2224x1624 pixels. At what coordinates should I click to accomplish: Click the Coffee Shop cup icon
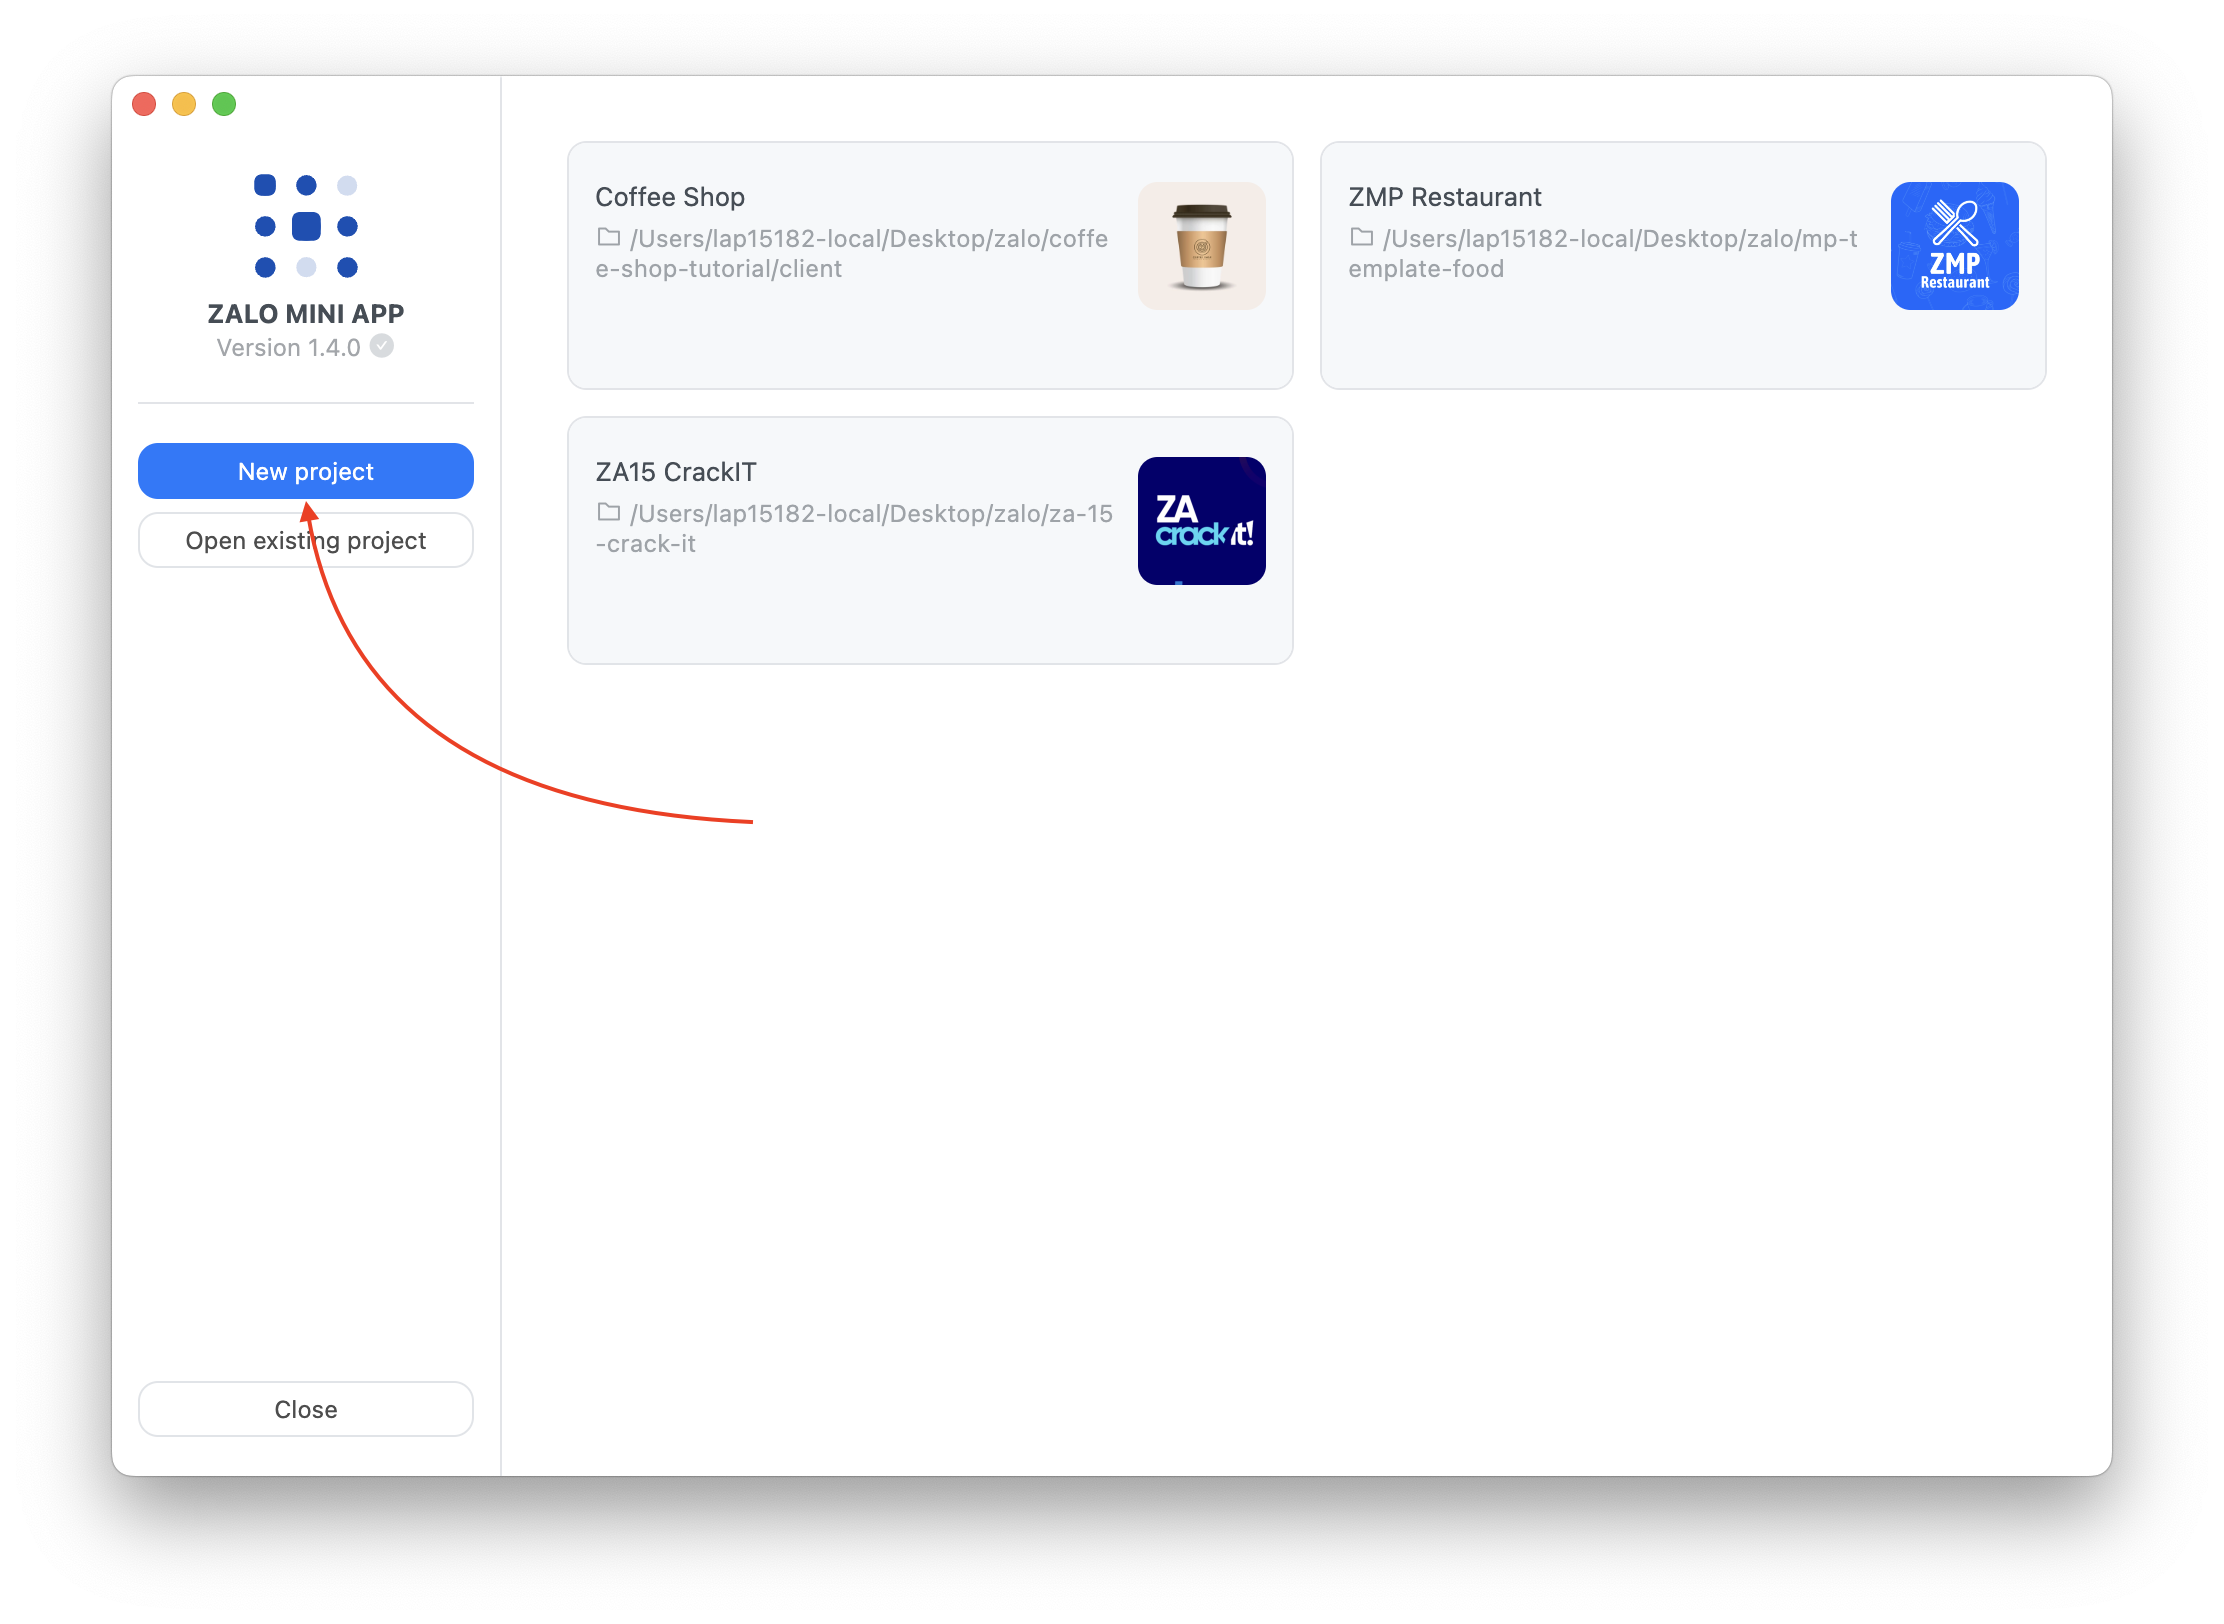(x=1201, y=246)
